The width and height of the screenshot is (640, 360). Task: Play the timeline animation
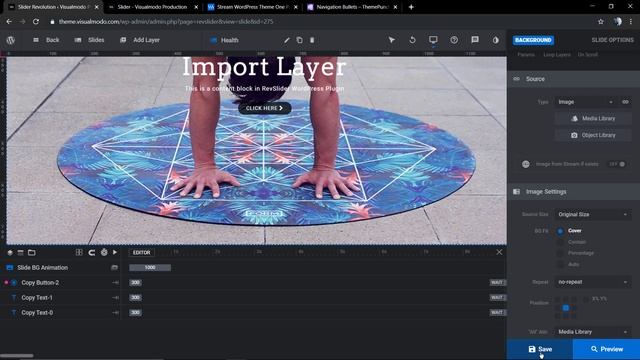click(115, 253)
